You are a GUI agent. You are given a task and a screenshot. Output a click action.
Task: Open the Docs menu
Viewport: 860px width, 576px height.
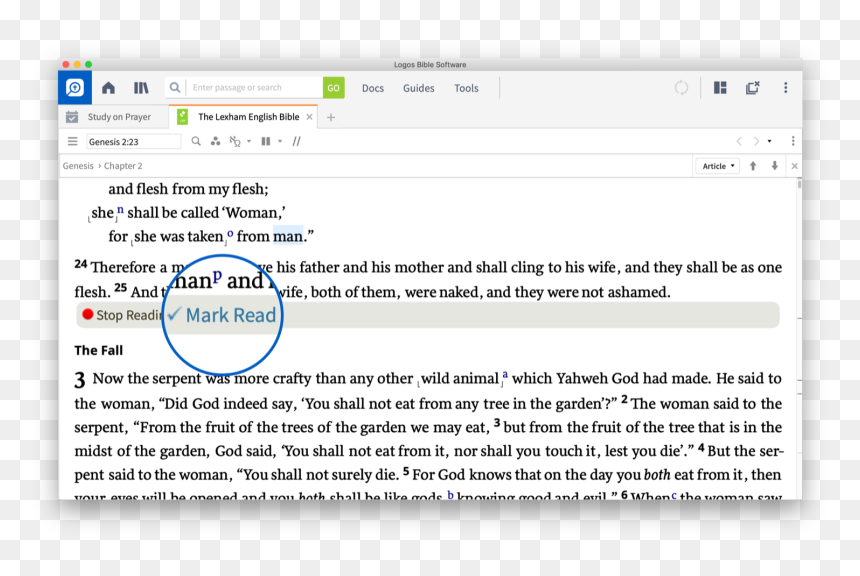point(373,88)
